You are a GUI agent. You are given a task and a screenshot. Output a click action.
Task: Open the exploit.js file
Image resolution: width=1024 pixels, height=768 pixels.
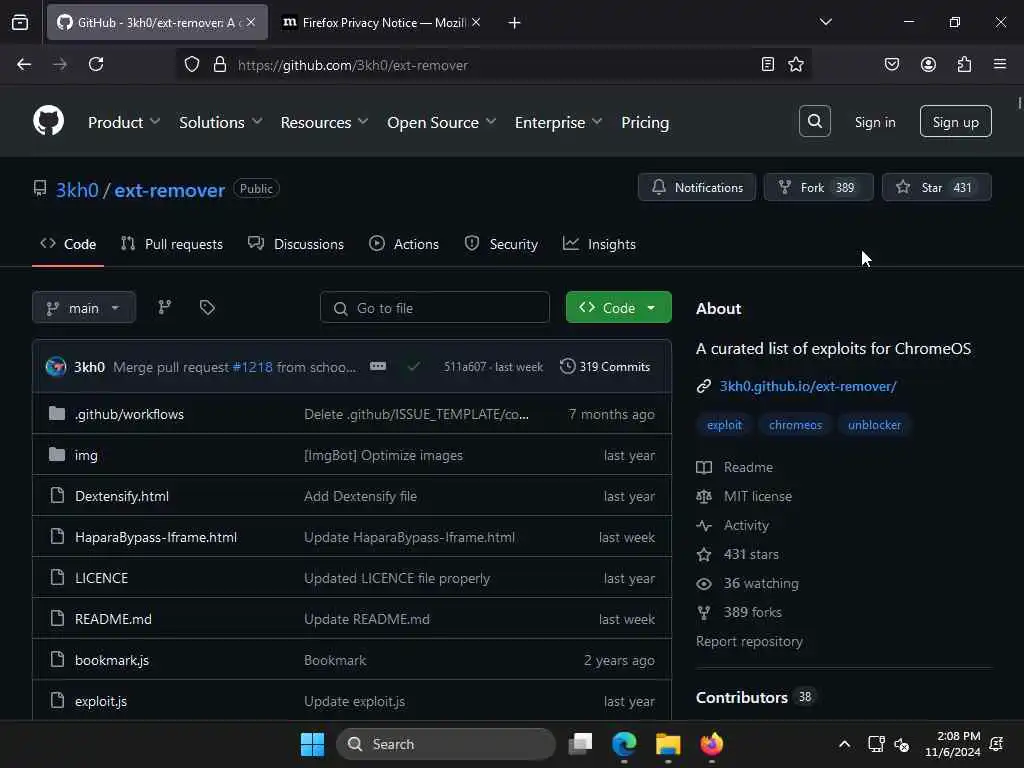[101, 701]
